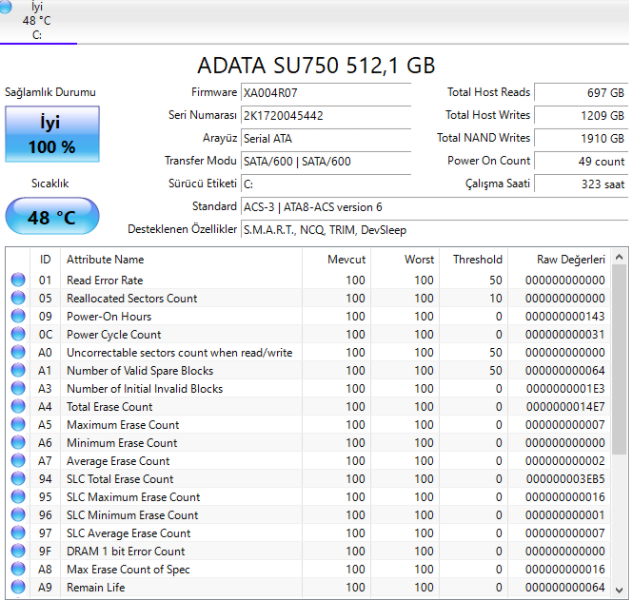Click the İyi 100 % health status button

point(52,135)
